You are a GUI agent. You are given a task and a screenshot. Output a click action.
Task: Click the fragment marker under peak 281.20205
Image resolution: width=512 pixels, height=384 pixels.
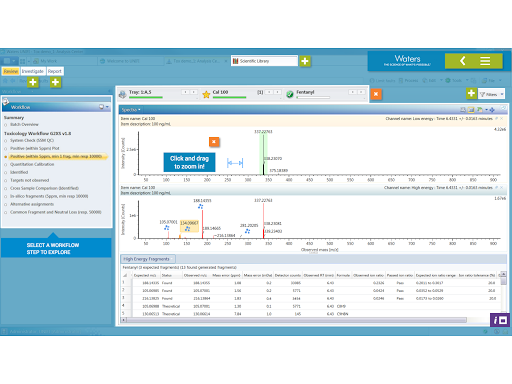(x=247, y=231)
